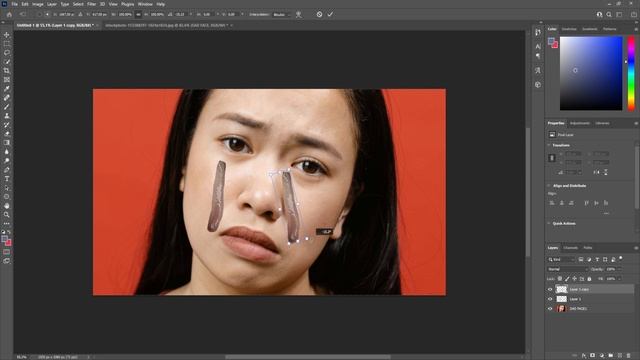
Task: Collapse the Align and Distribute section
Action: 549,186
